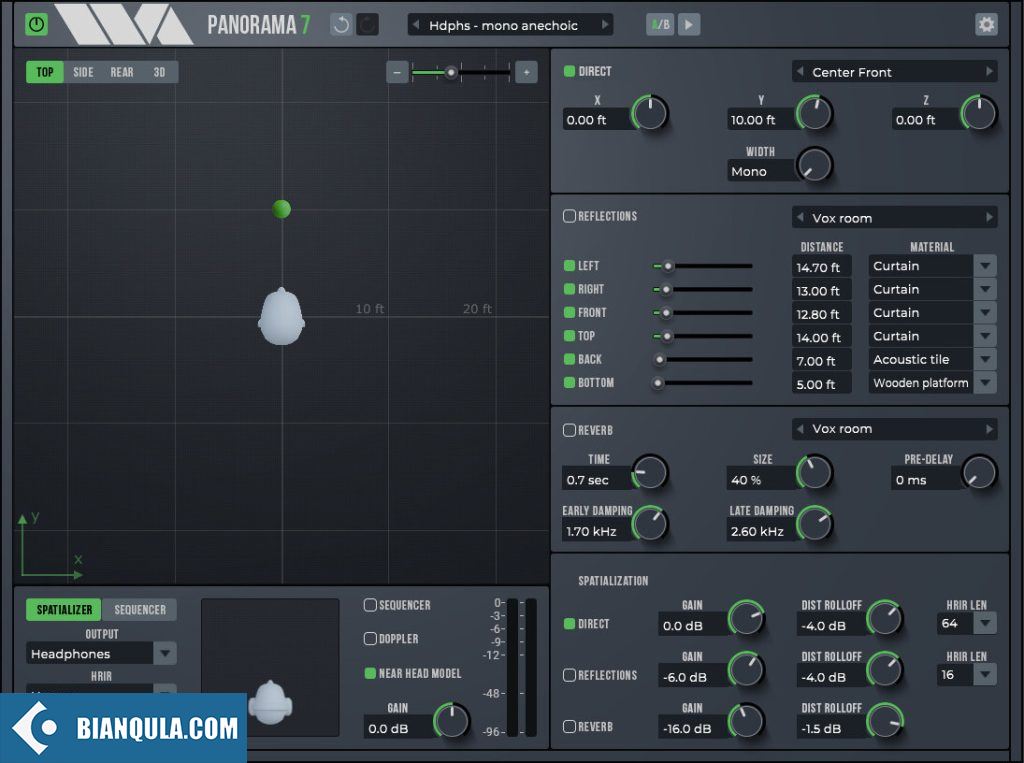Disable the Direct section toggle
The height and width of the screenshot is (763, 1024).
(569, 71)
